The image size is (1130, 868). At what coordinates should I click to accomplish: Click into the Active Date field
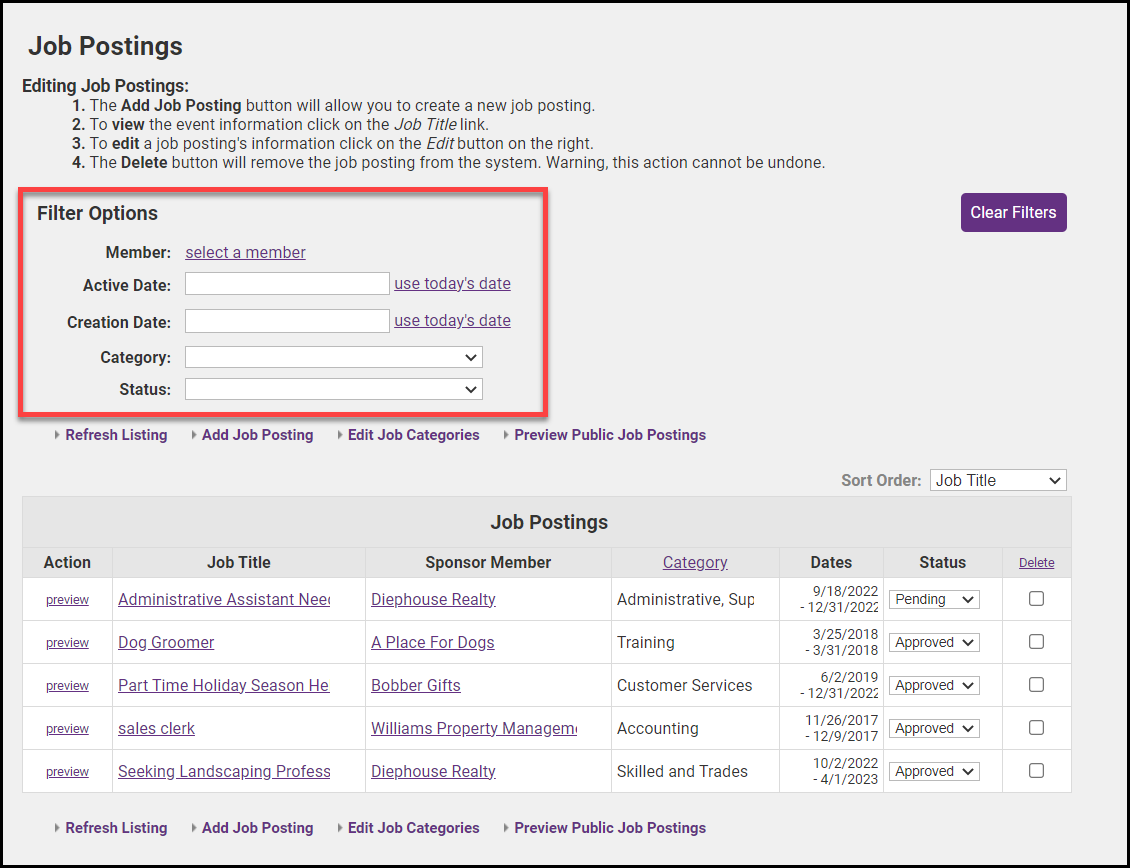287,284
